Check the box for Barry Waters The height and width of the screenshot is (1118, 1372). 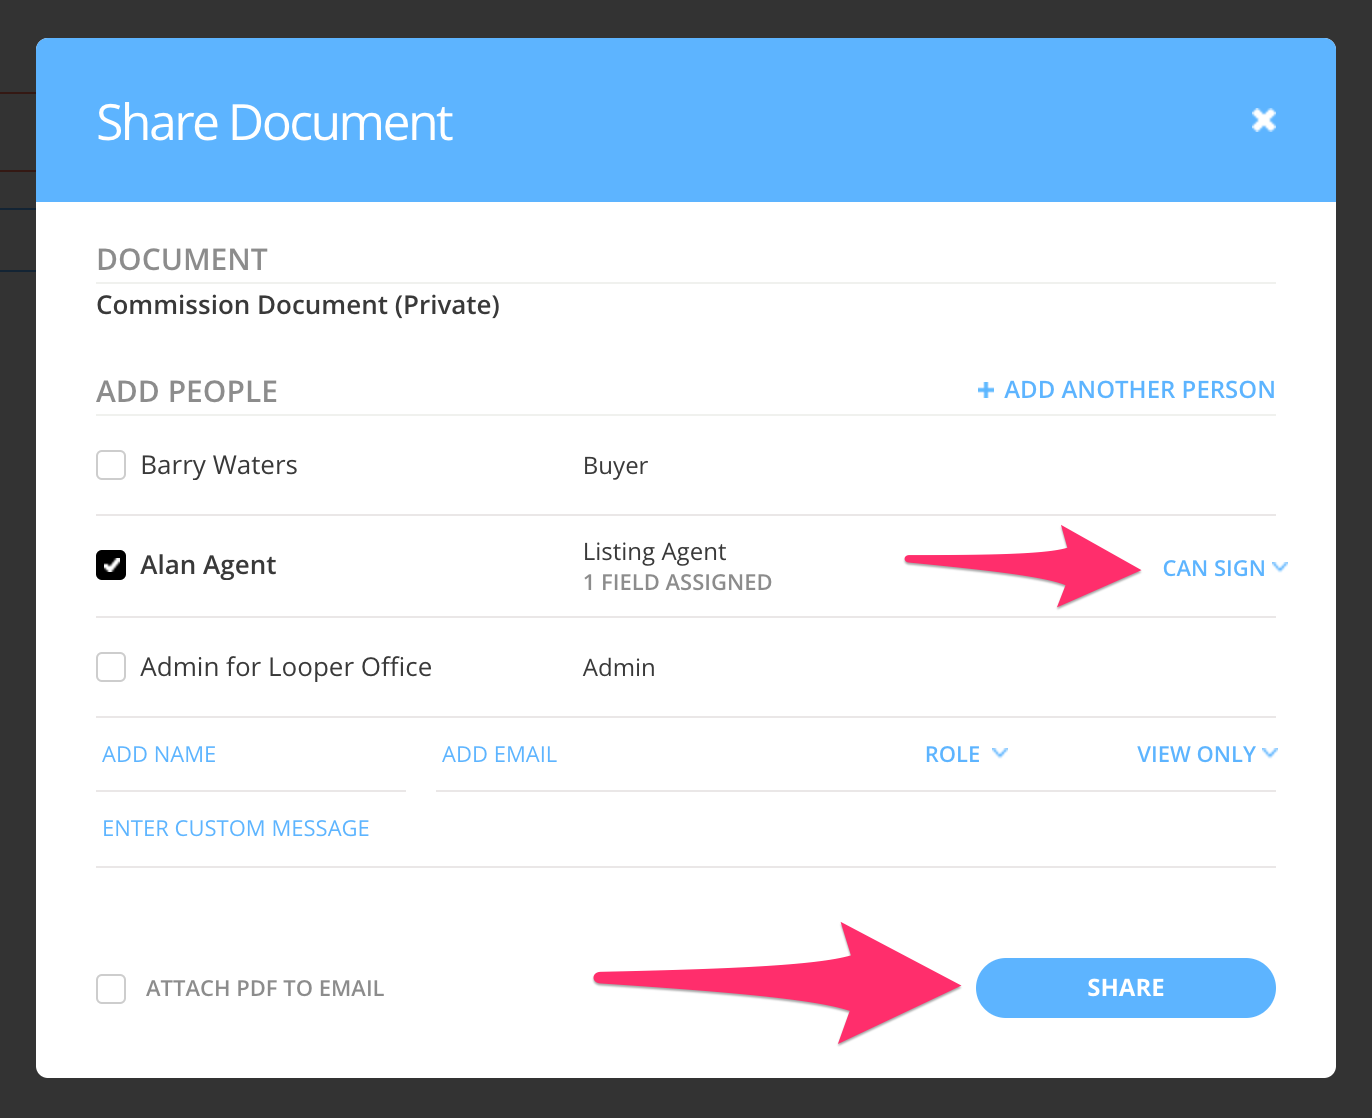tap(111, 465)
